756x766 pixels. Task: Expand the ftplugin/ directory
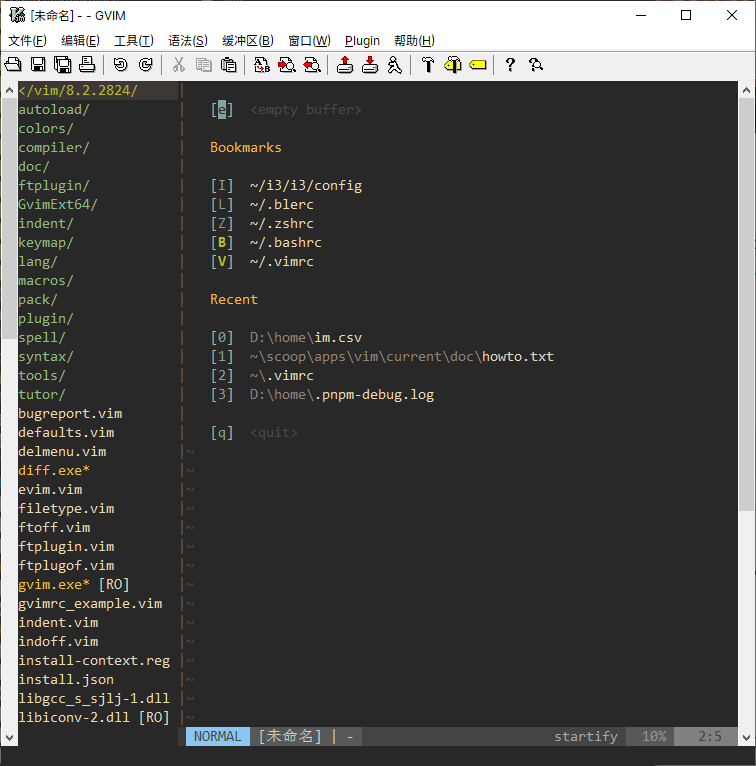point(54,186)
